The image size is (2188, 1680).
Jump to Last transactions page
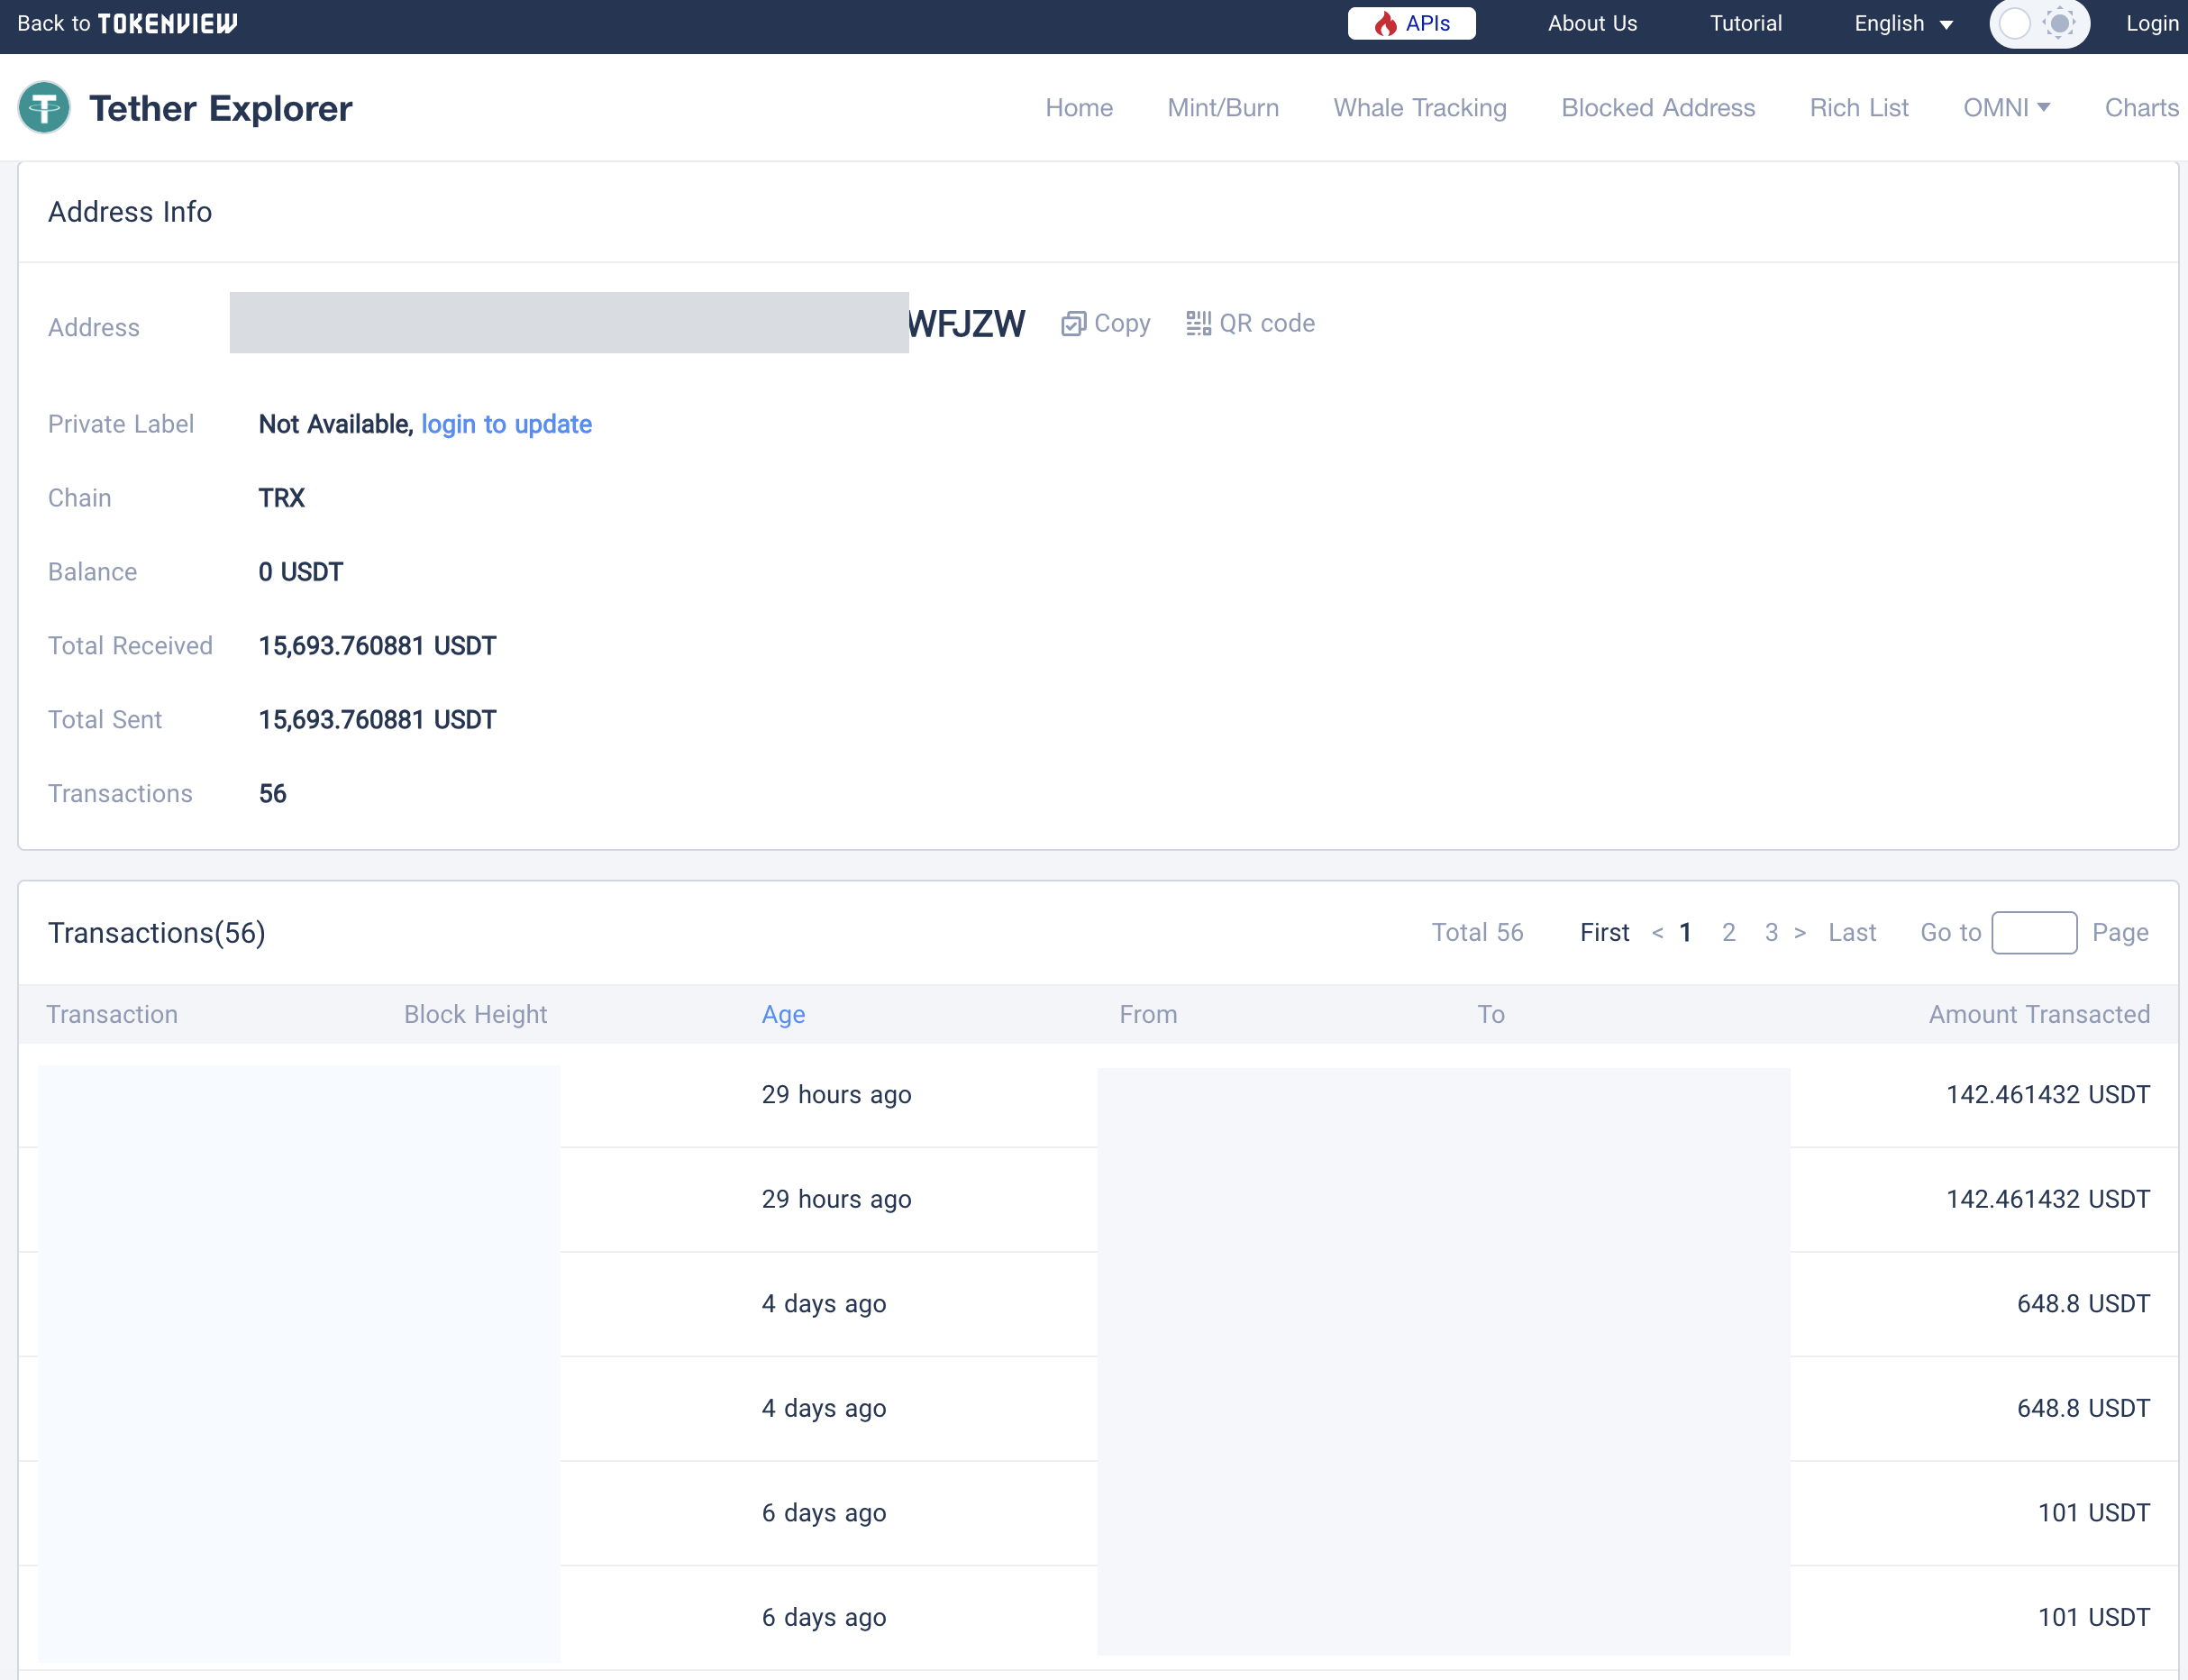(x=1852, y=932)
